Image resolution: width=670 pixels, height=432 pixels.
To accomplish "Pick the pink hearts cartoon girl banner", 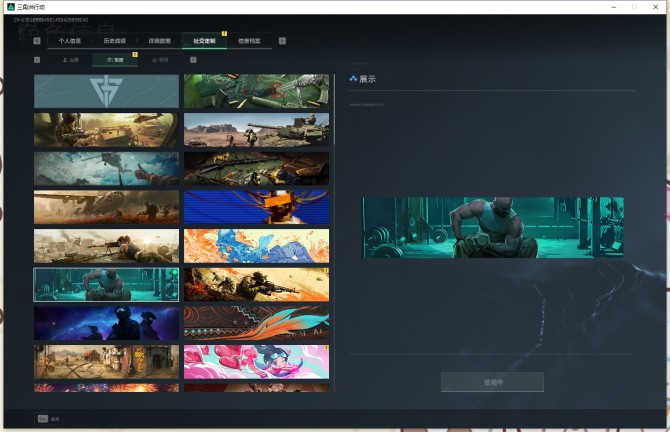I will coord(256,362).
